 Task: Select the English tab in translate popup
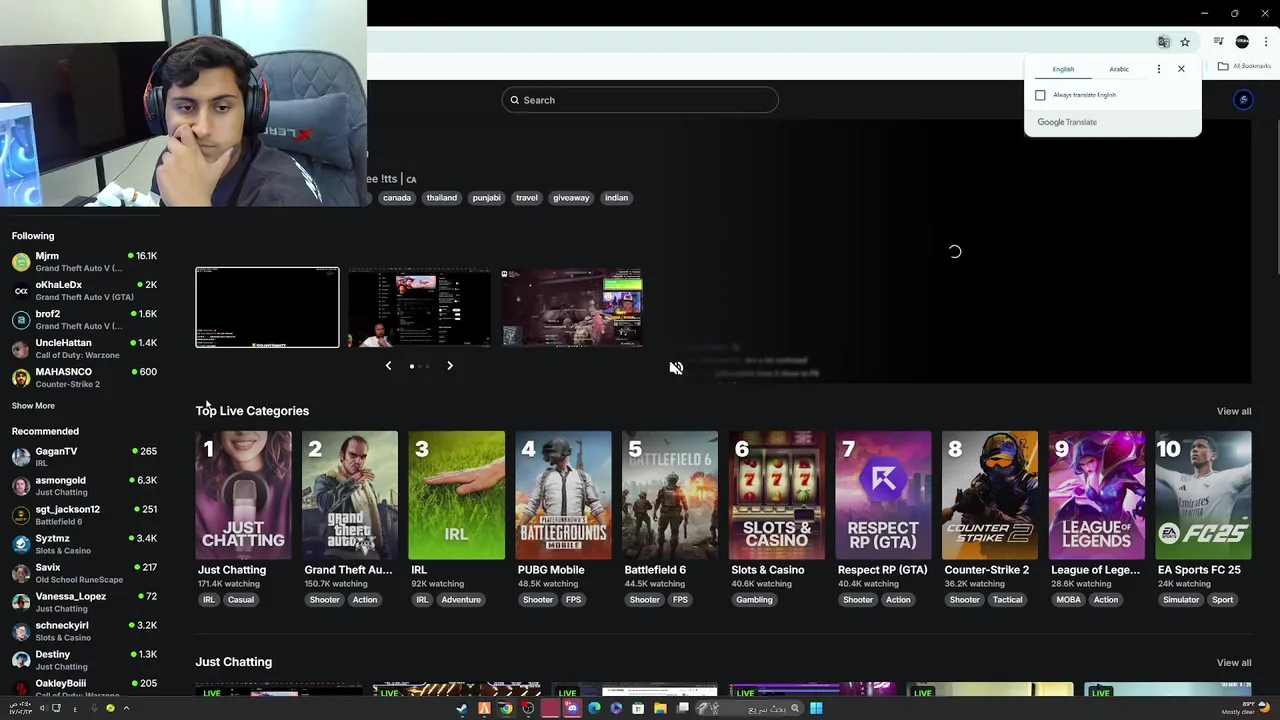pyautogui.click(x=1063, y=69)
